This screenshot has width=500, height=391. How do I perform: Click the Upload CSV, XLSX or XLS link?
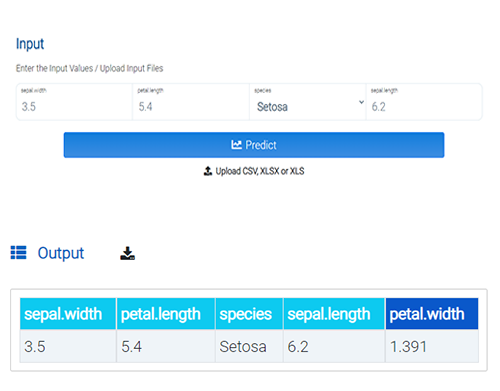[x=254, y=171]
